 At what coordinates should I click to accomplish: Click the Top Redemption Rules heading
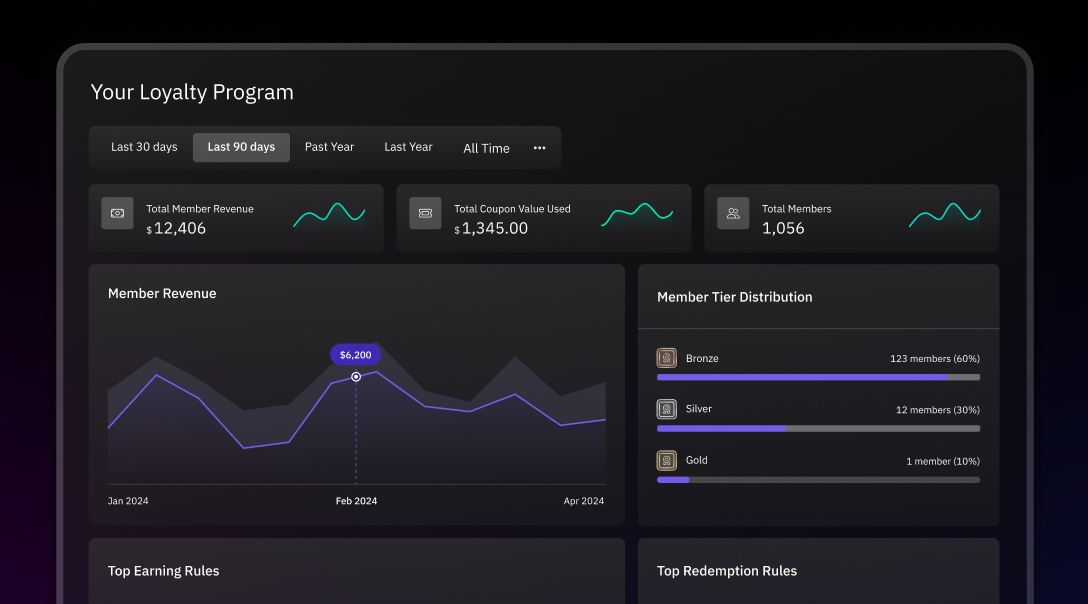[x=727, y=571]
